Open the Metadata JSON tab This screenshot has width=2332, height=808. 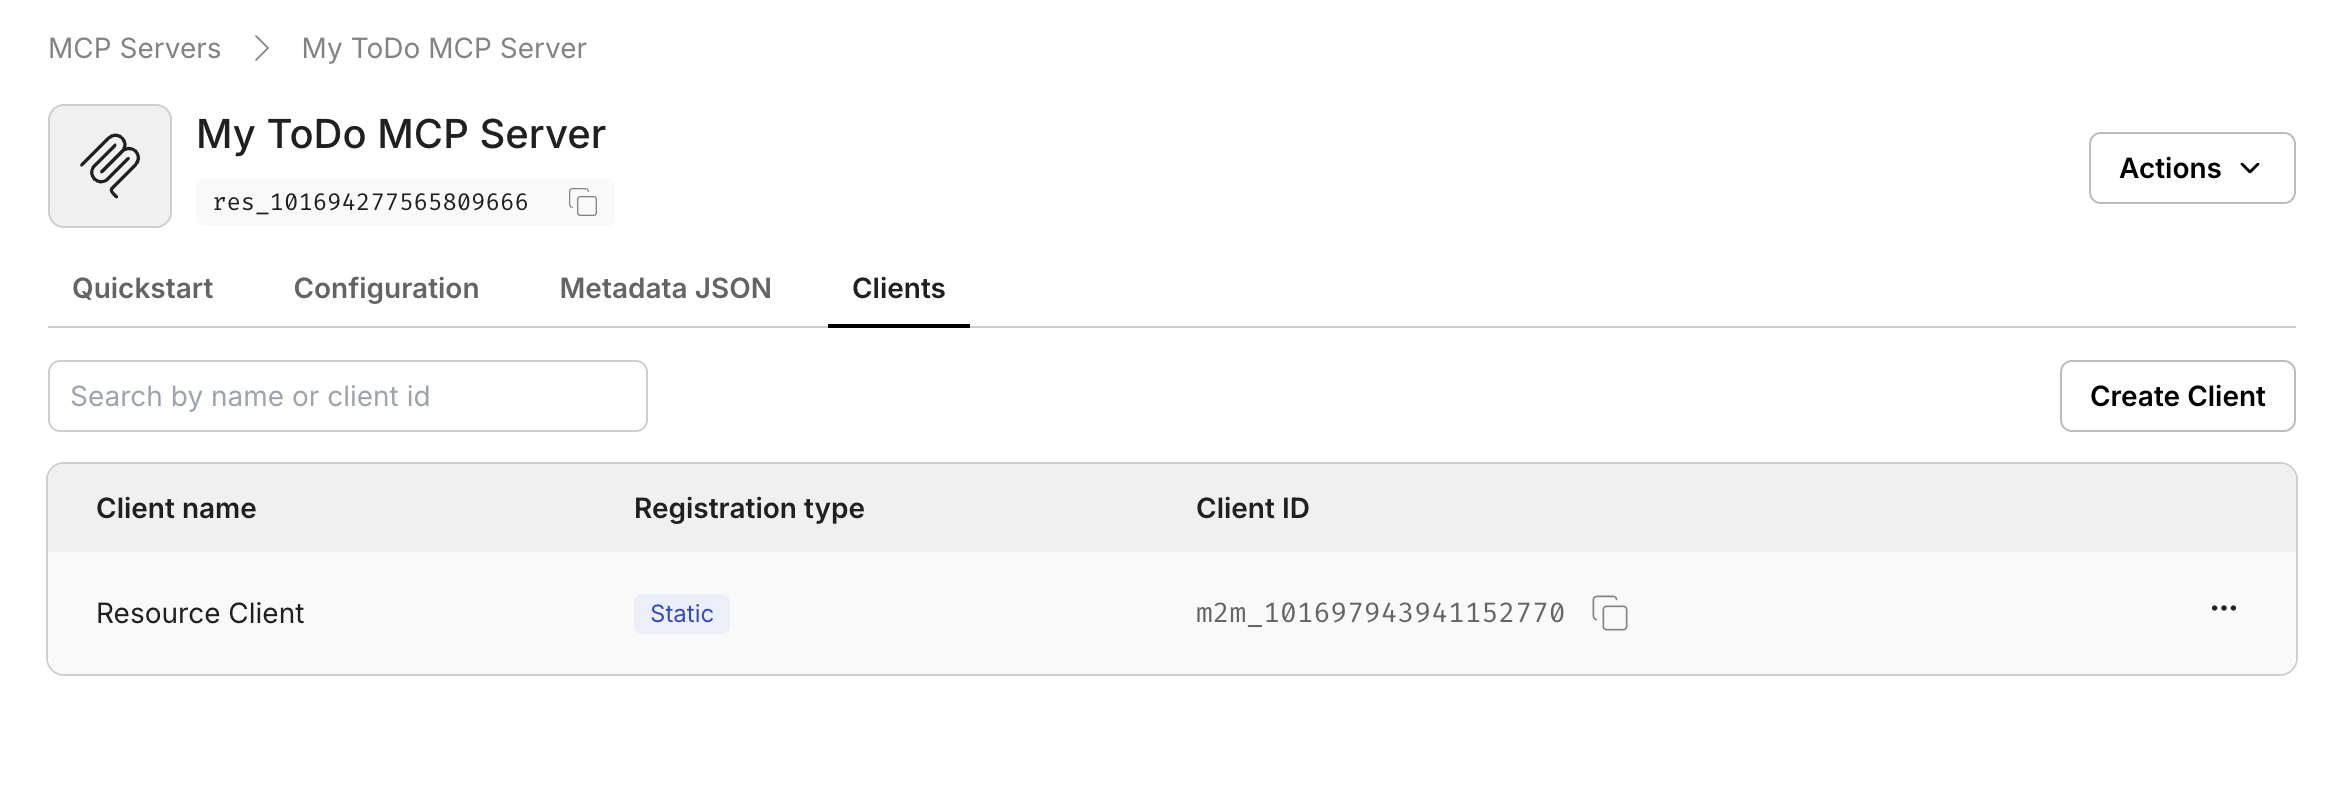(x=665, y=288)
